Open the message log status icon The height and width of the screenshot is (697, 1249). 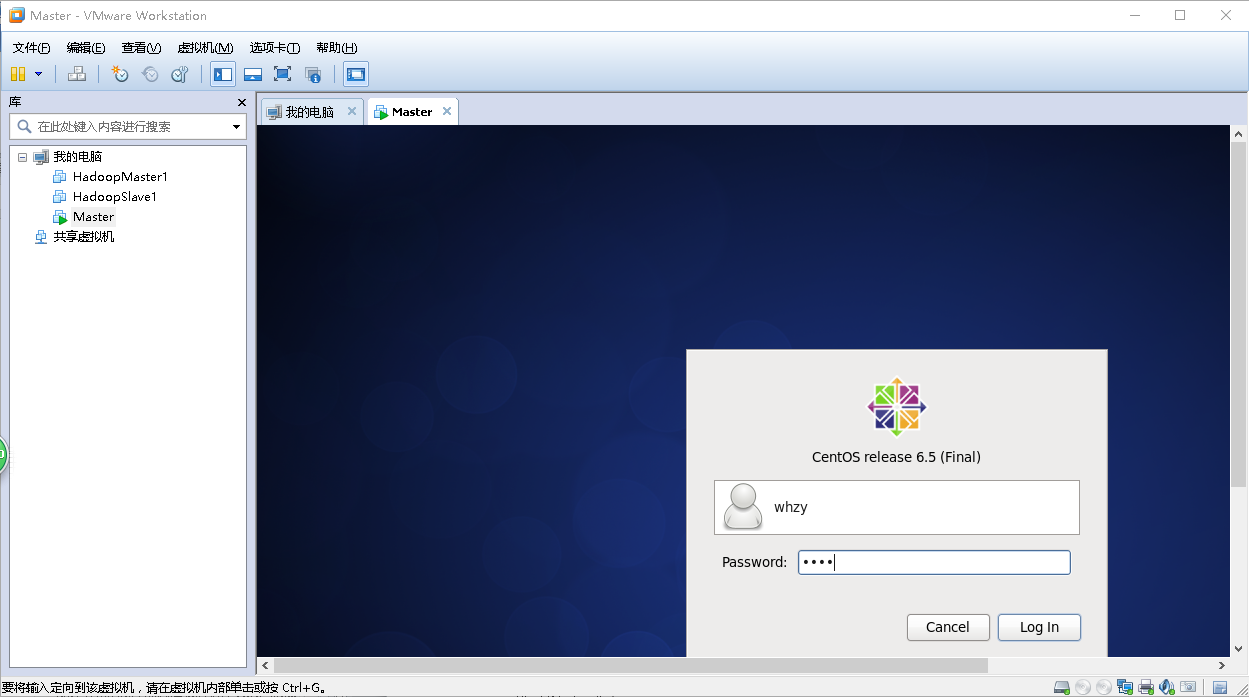1220,688
